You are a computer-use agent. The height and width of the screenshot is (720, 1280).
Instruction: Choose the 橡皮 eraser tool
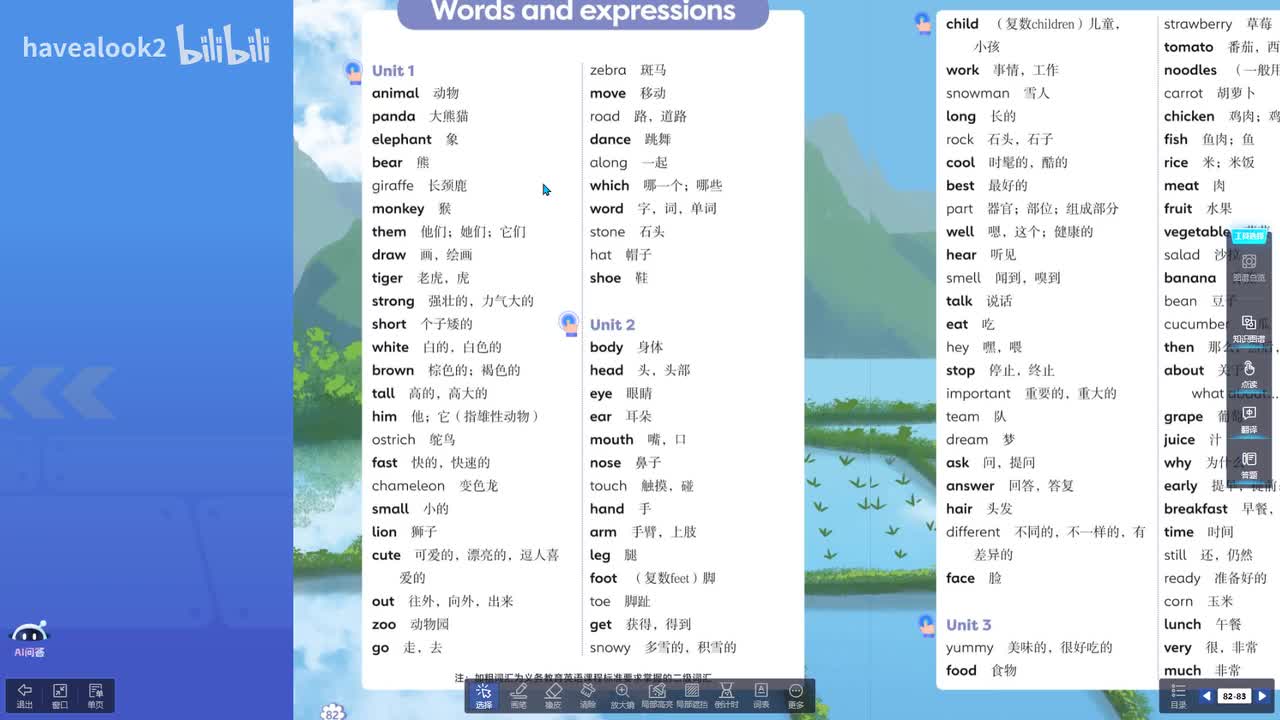coord(553,696)
